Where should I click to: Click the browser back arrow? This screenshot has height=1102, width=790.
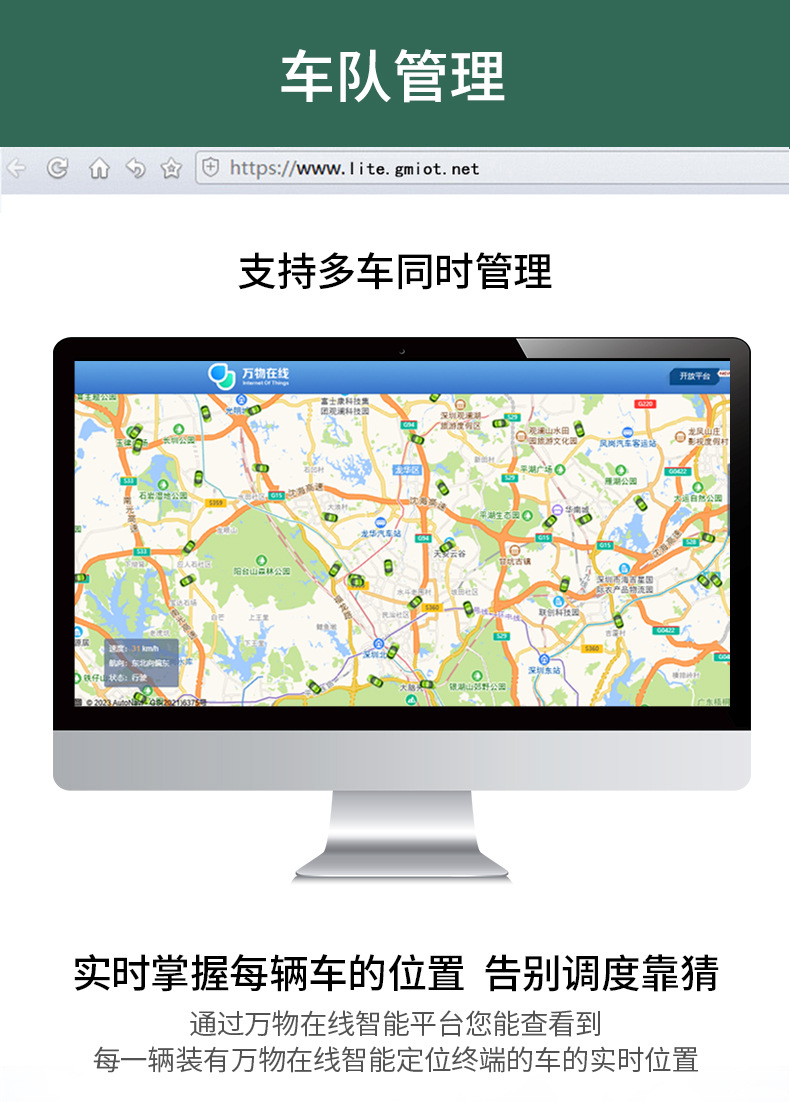[x=16, y=168]
